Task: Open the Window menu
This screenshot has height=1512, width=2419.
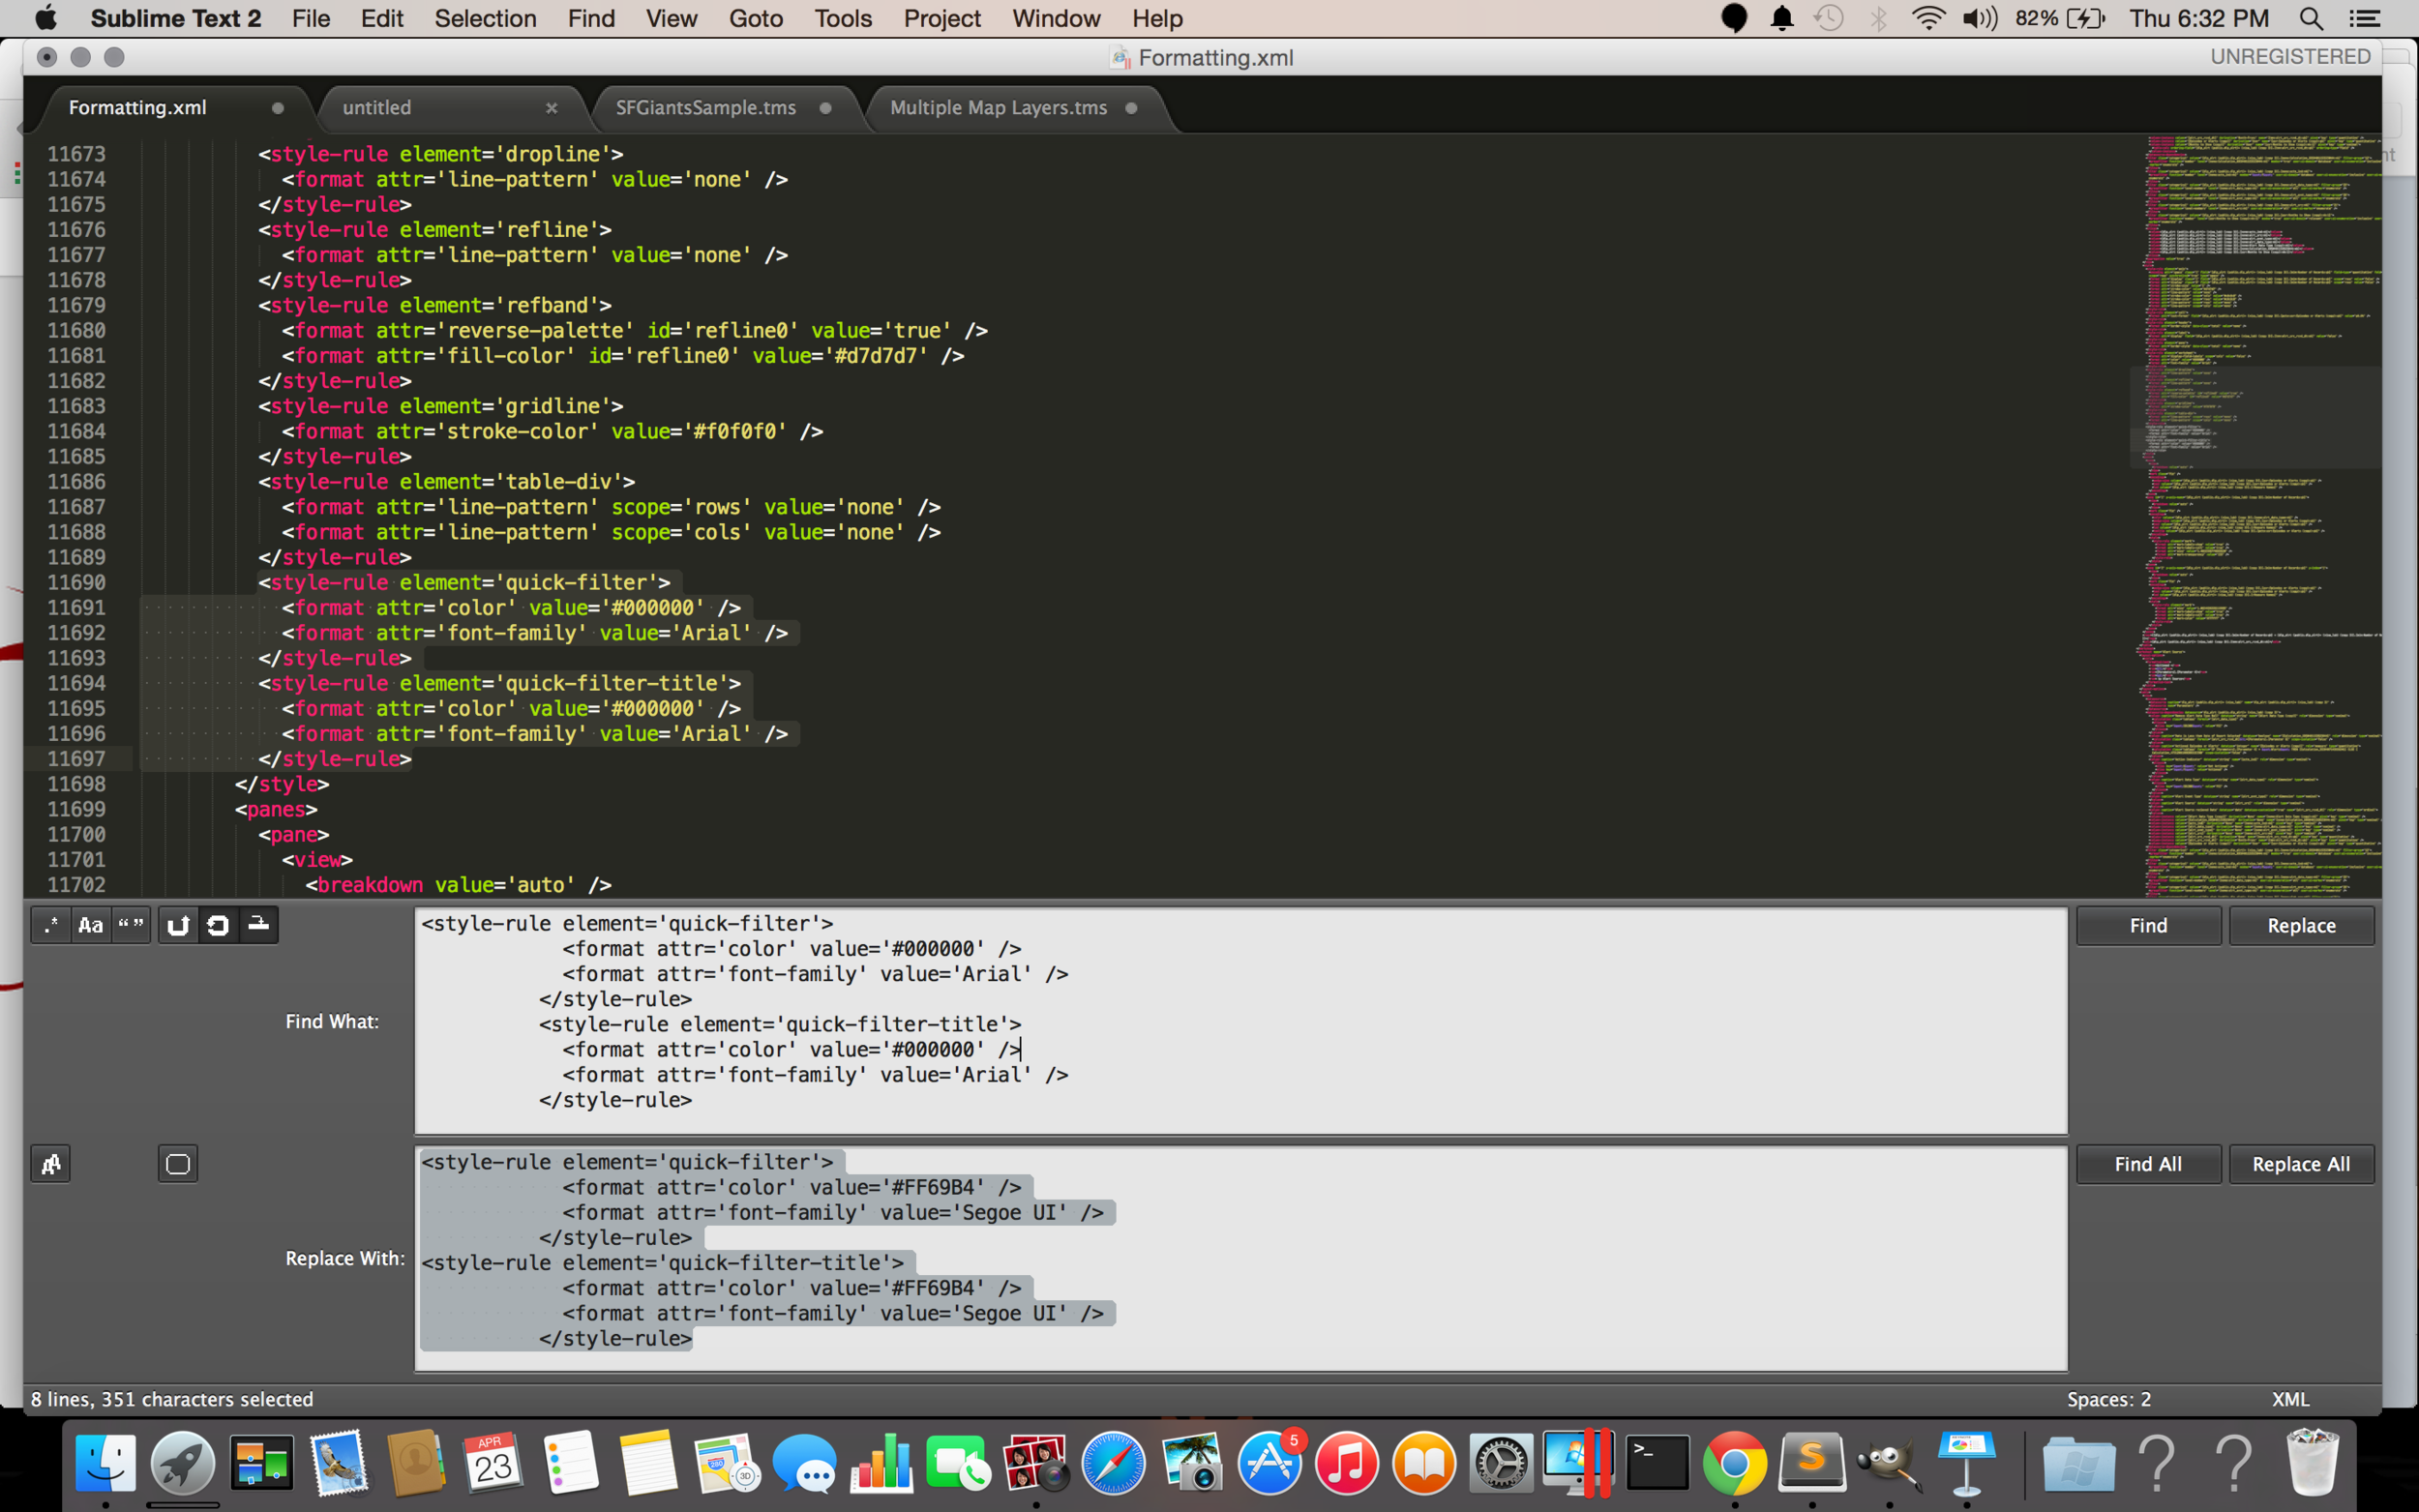Action: (x=1056, y=18)
